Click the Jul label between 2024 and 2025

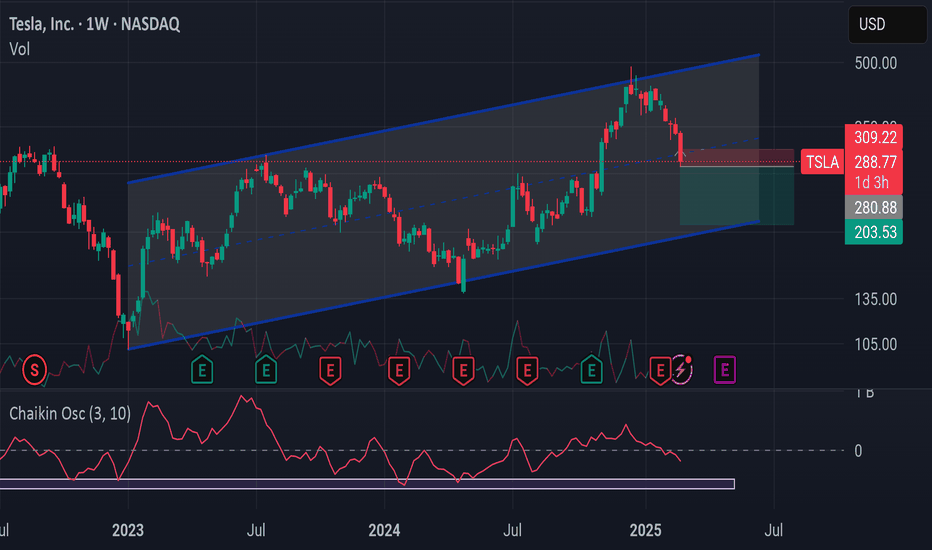512,530
